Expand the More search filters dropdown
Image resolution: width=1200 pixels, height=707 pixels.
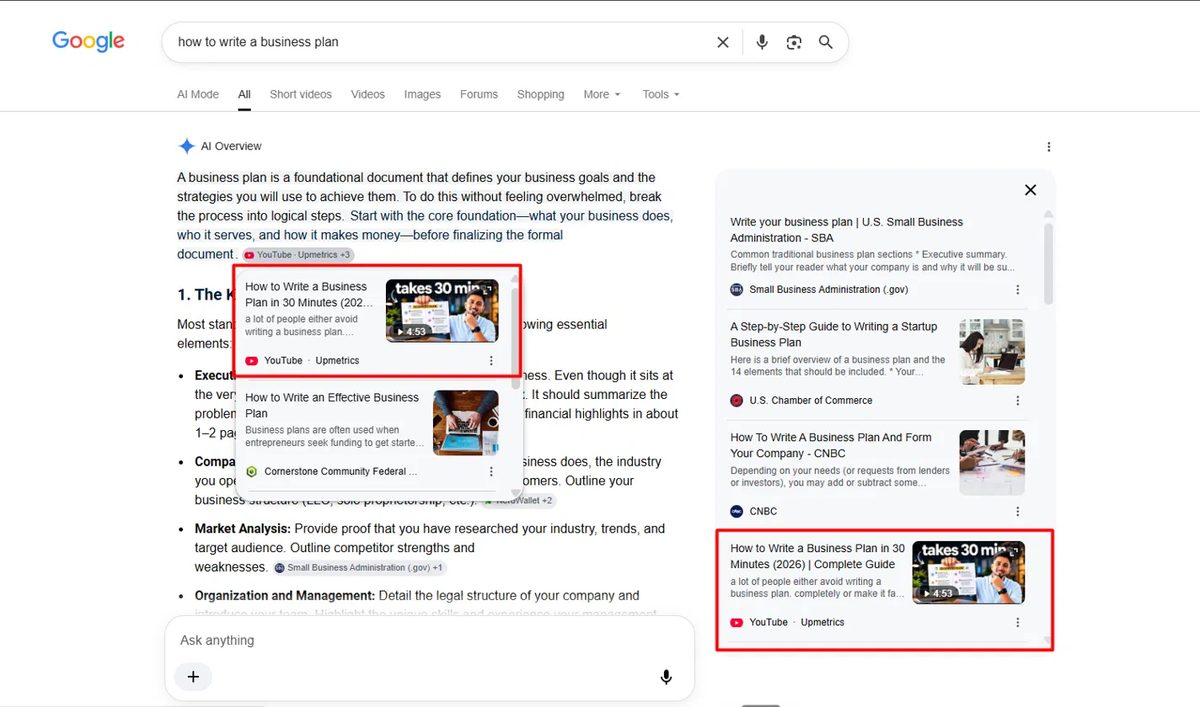(602, 94)
